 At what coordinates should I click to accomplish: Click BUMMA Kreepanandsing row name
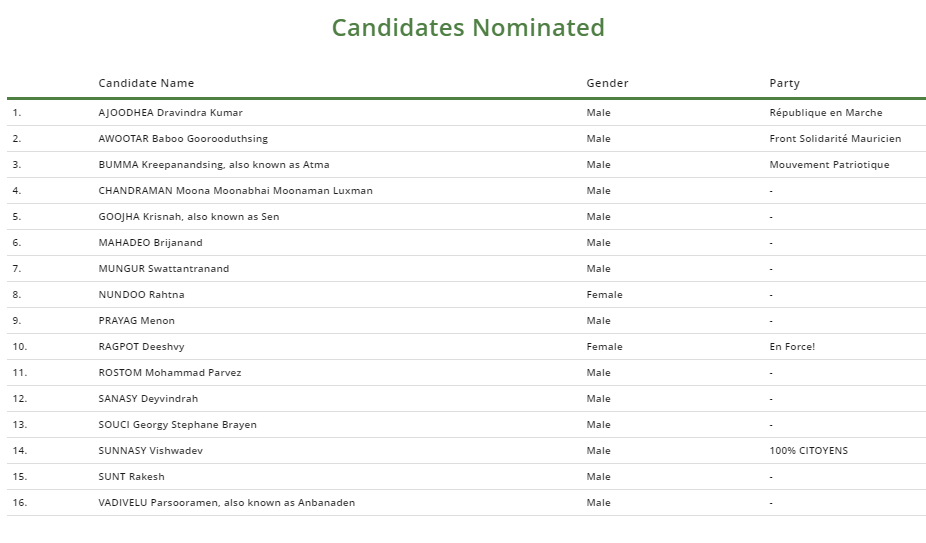(213, 165)
